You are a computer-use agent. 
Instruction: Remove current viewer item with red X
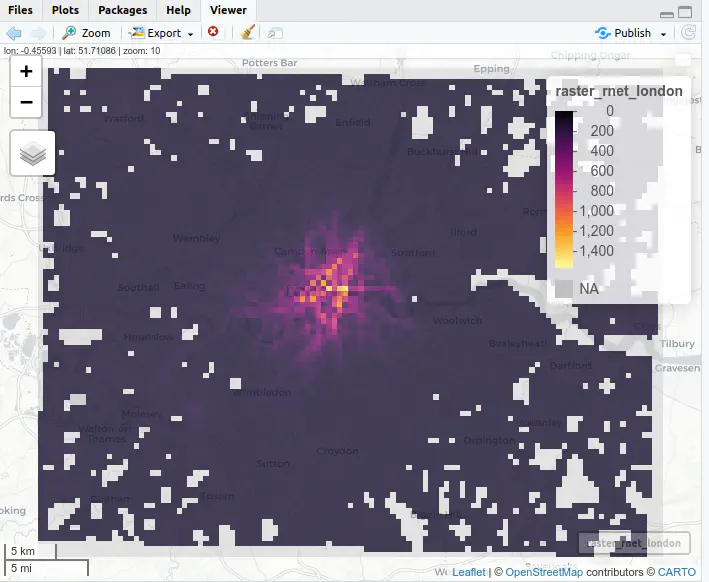(213, 32)
